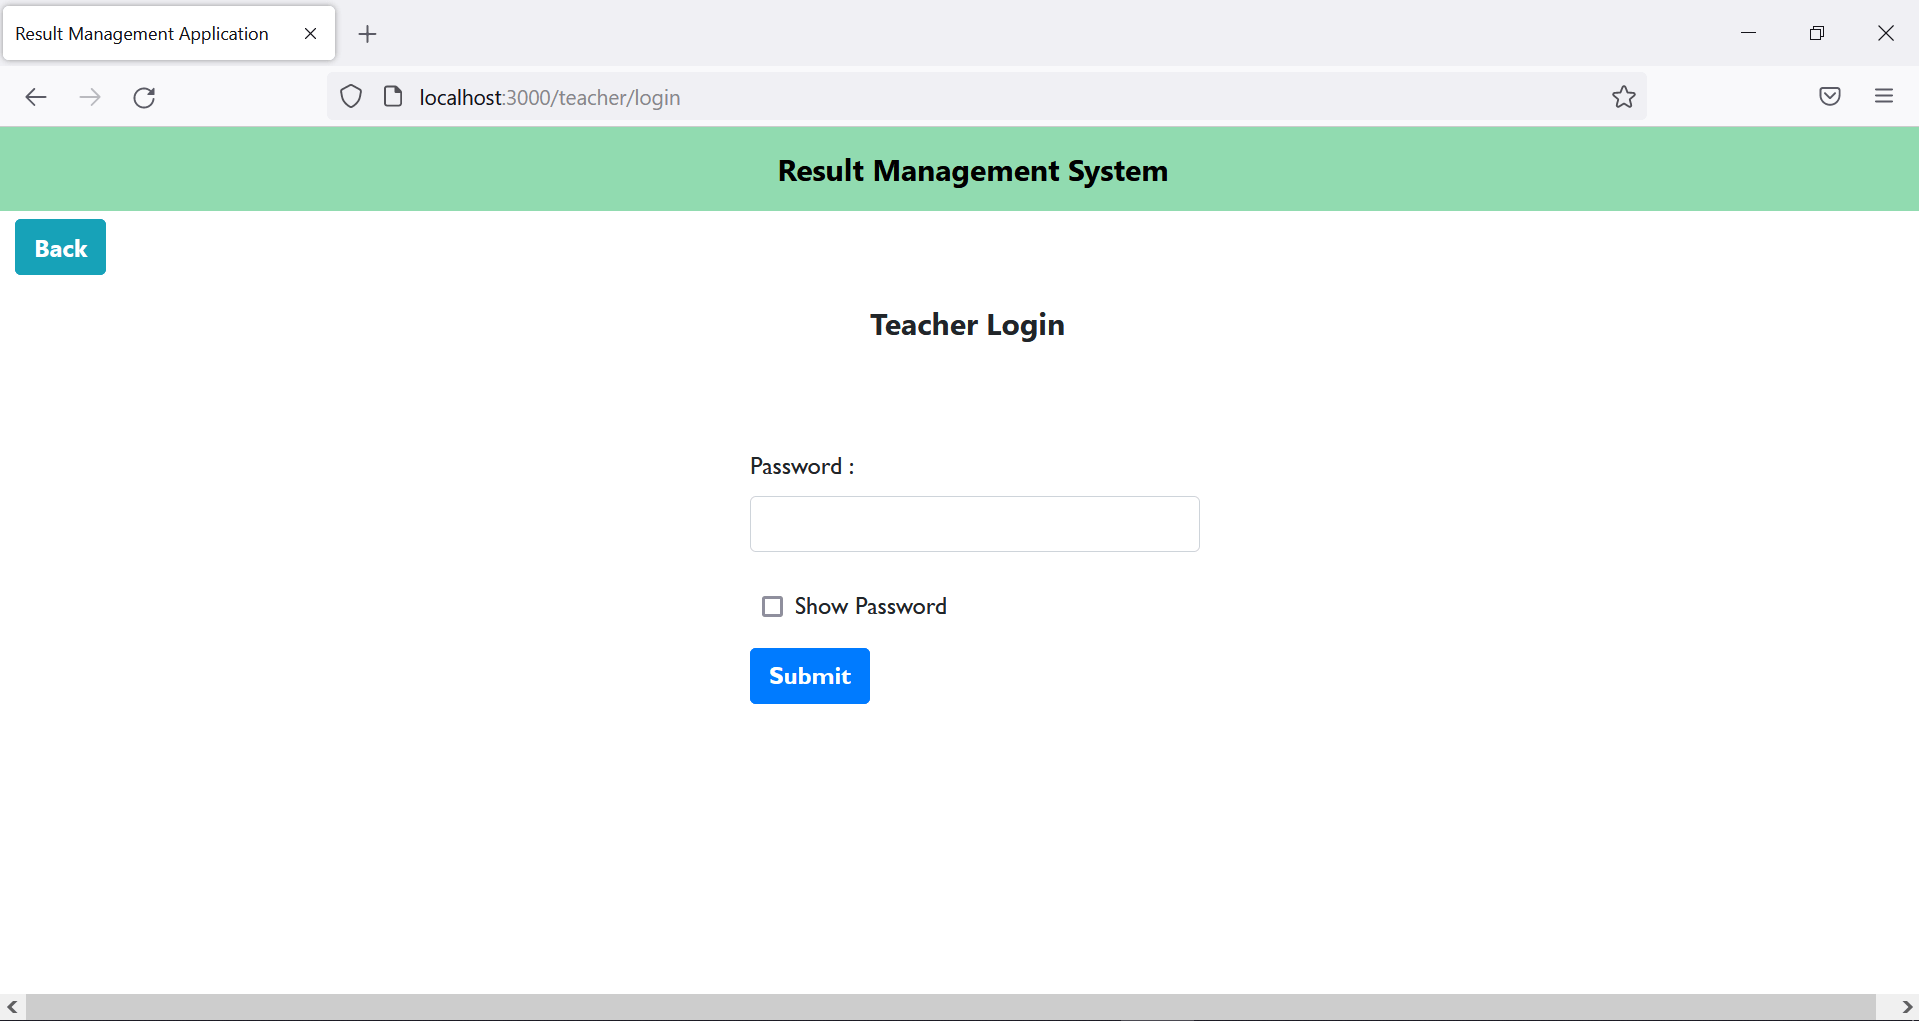This screenshot has width=1919, height=1021.
Task: Open the browser hamburger menu
Action: pyautogui.click(x=1884, y=96)
